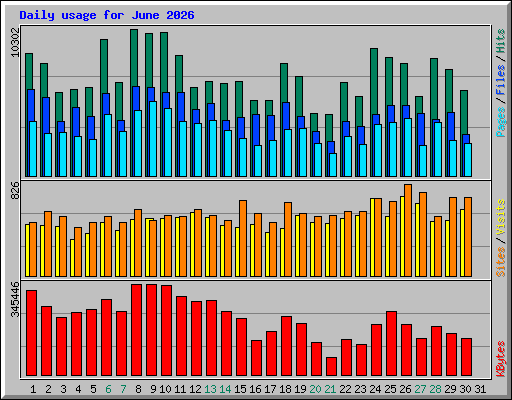Screen dimensions: 512x400
Task: Click the shortest red KBytes bar above day 21
Action: pyautogui.click(x=331, y=367)
